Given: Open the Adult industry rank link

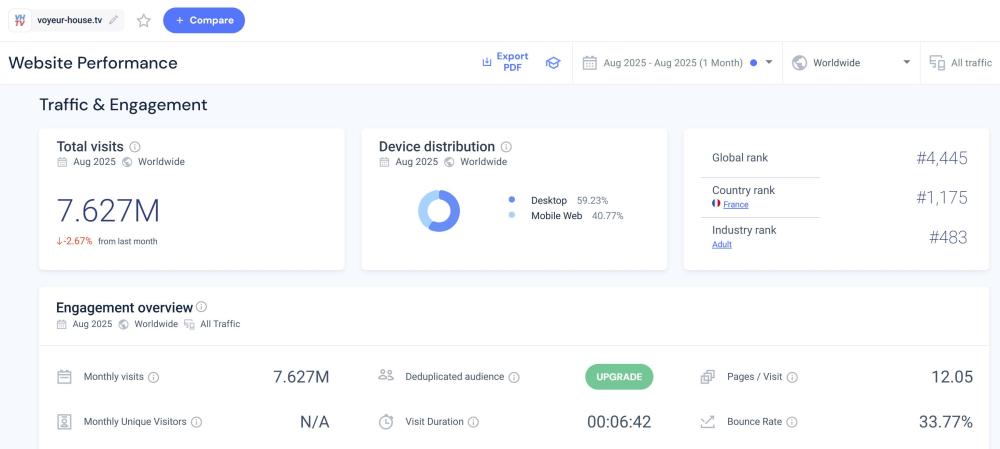Looking at the screenshot, I should click(x=721, y=244).
